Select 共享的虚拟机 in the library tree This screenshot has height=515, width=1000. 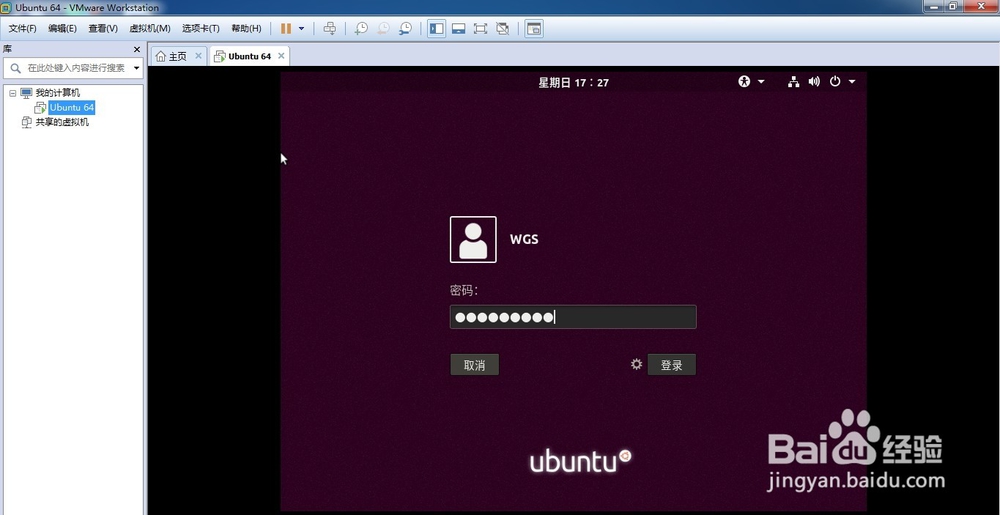pos(62,122)
